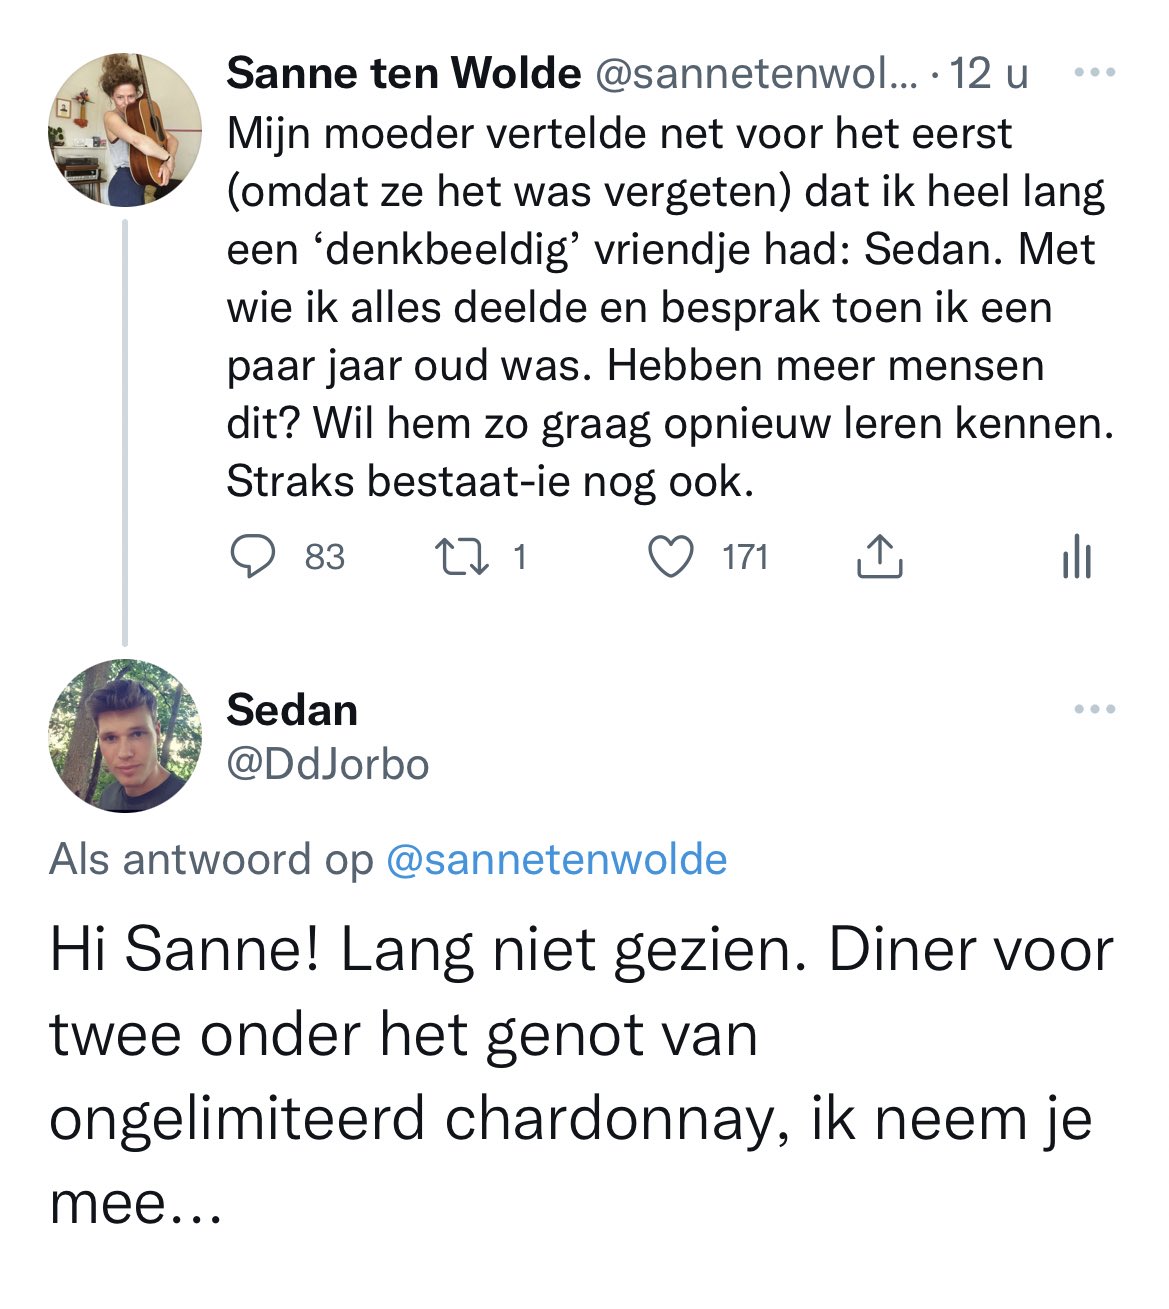This screenshot has width=1169, height=1309.
Task: Click the 171 likes count
Action: (745, 557)
